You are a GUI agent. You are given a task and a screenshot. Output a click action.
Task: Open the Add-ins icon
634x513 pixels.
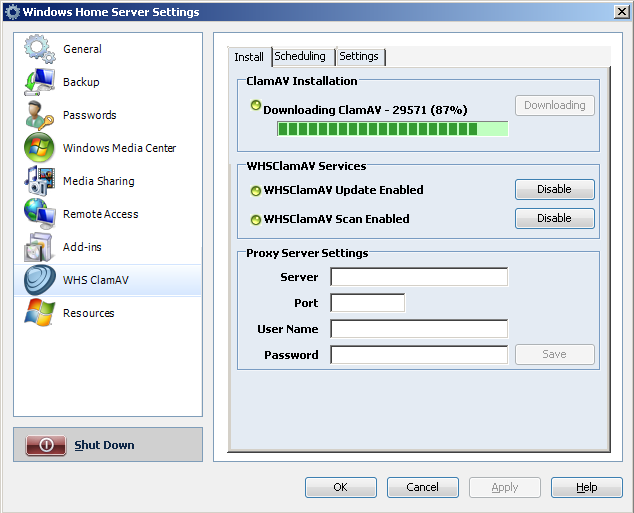pos(39,247)
